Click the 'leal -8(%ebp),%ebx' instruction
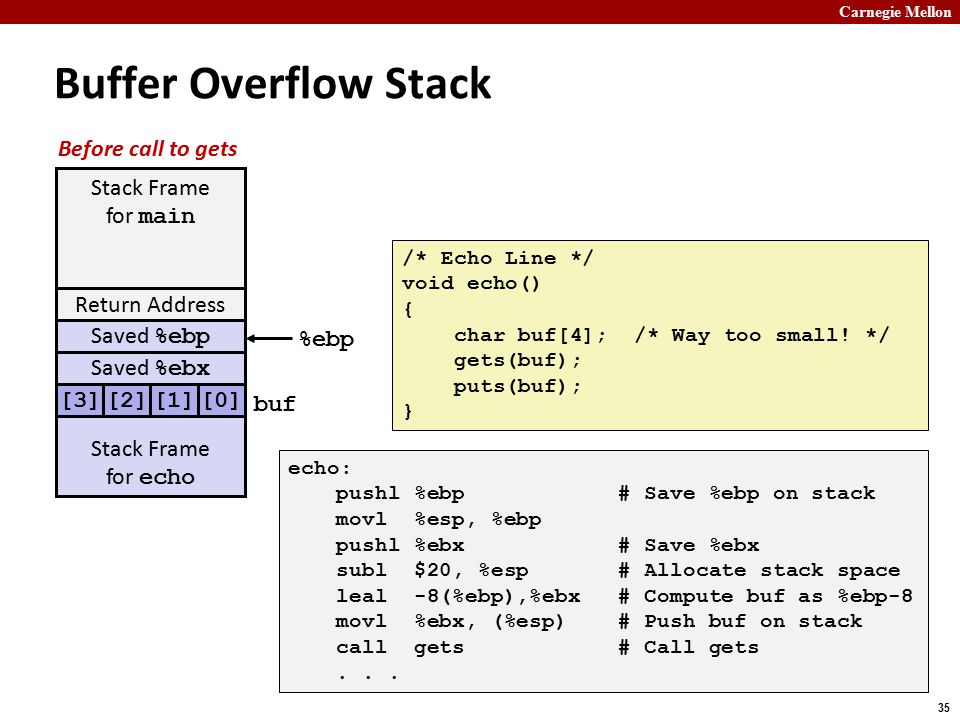The image size is (960, 720). [x=457, y=596]
